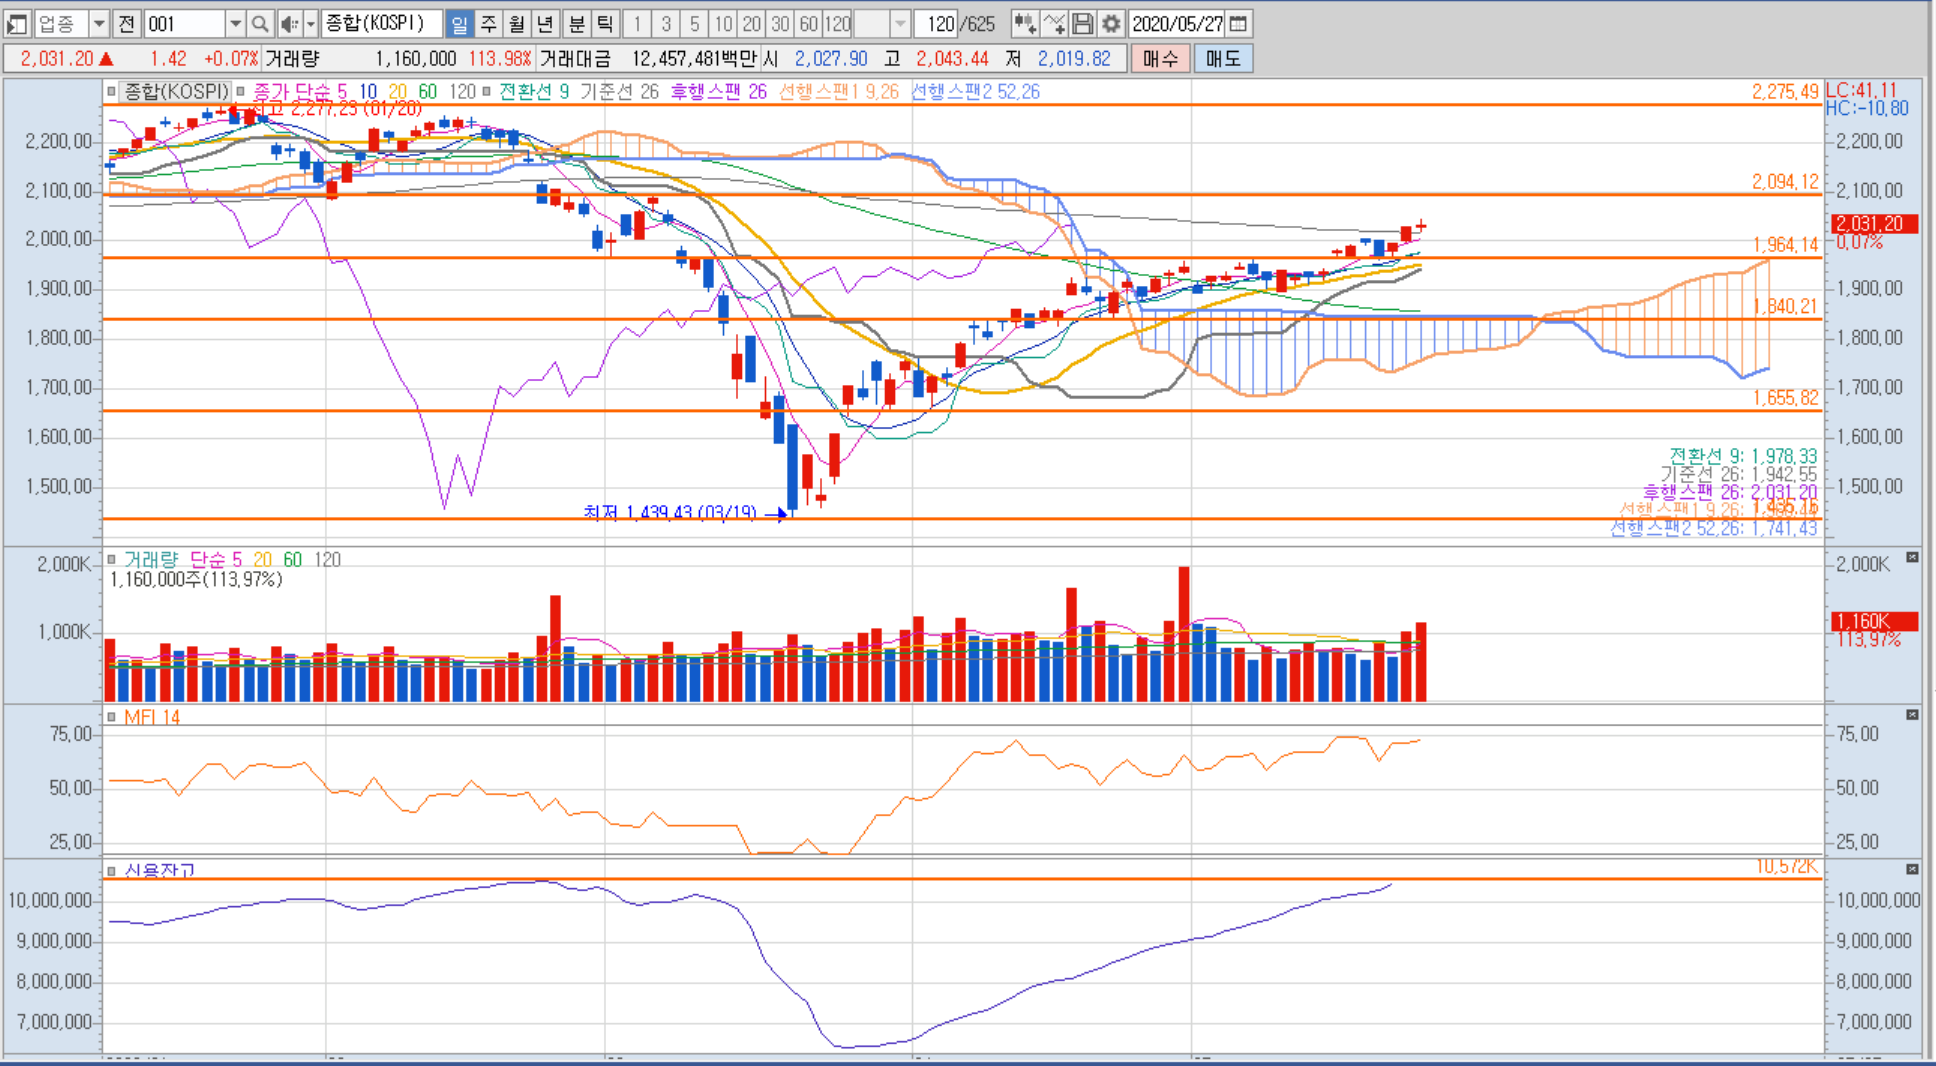Click the legend square before 전환선 9
The height and width of the screenshot is (1066, 1936).
487,92
